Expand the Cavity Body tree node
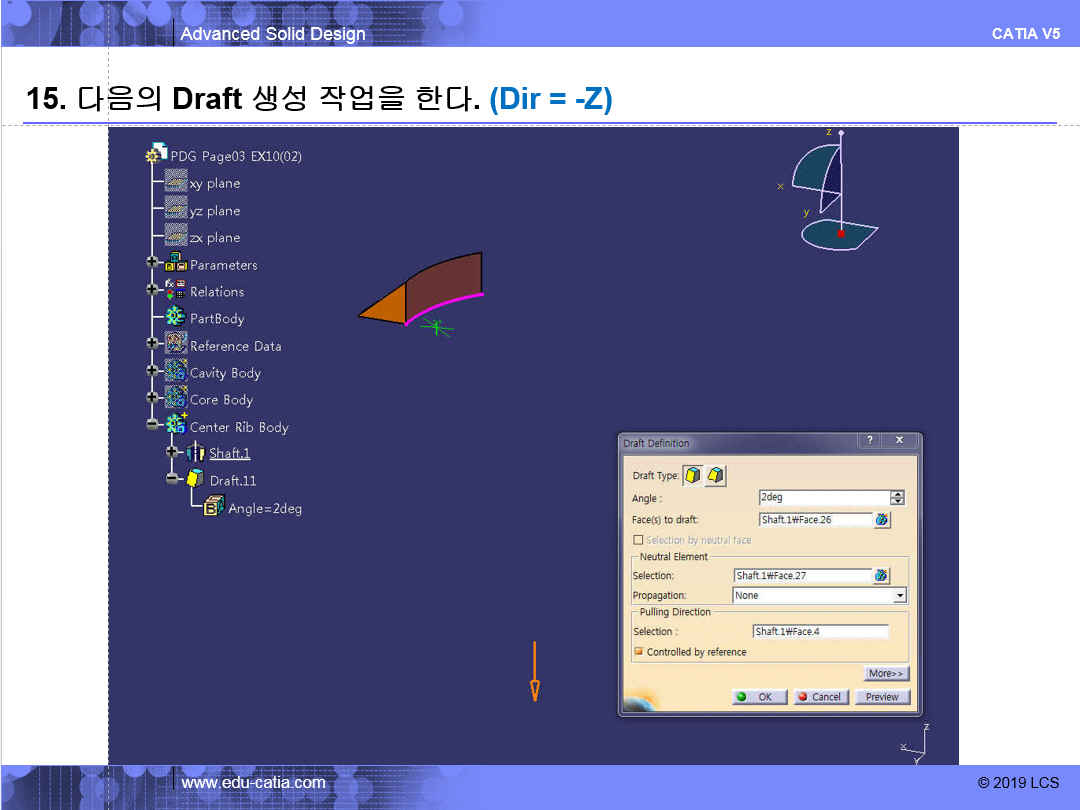Viewport: 1080px width, 810px height. (x=153, y=372)
